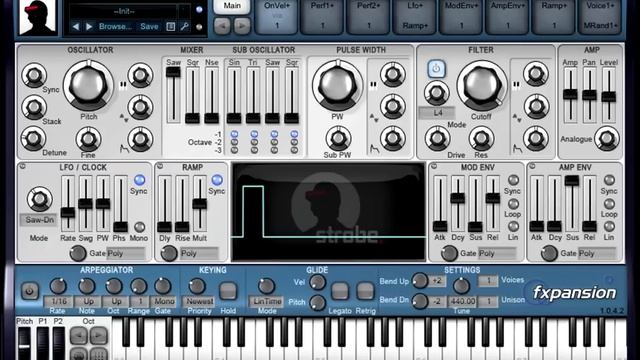
Task: Toggle LFO Mono button
Action: click(x=139, y=227)
